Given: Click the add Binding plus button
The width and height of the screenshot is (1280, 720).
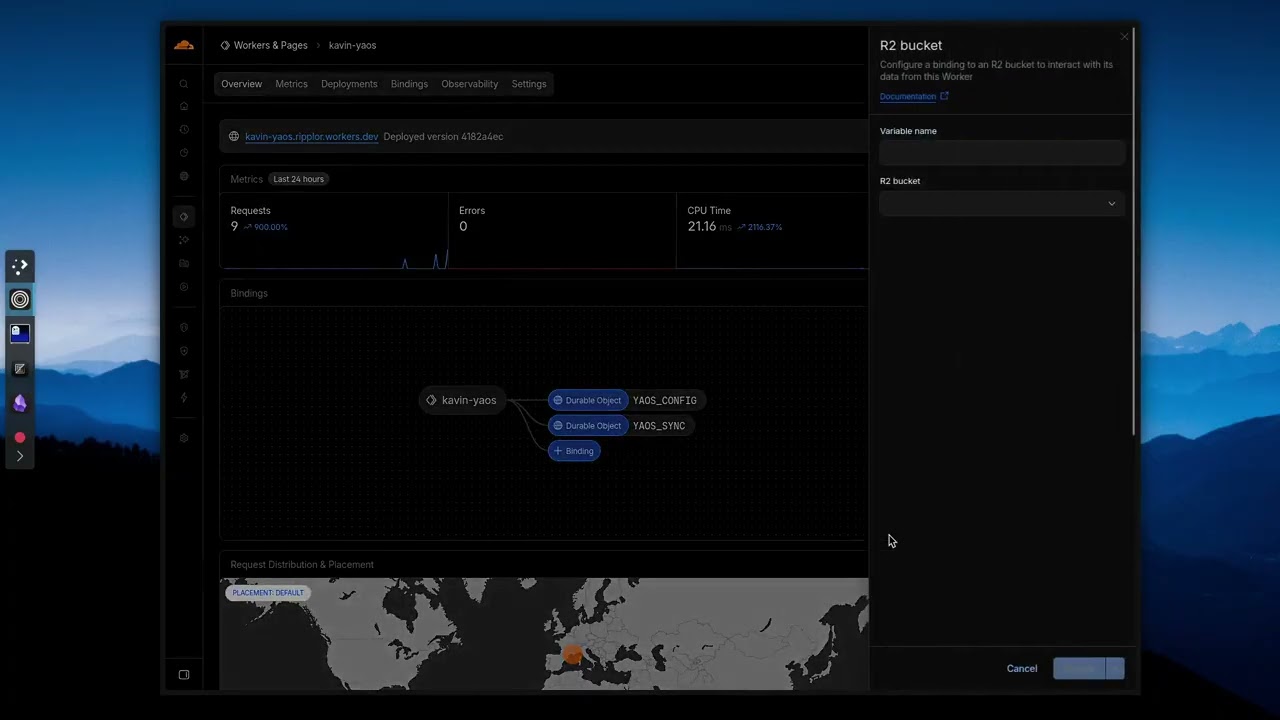Looking at the screenshot, I should pyautogui.click(x=574, y=451).
